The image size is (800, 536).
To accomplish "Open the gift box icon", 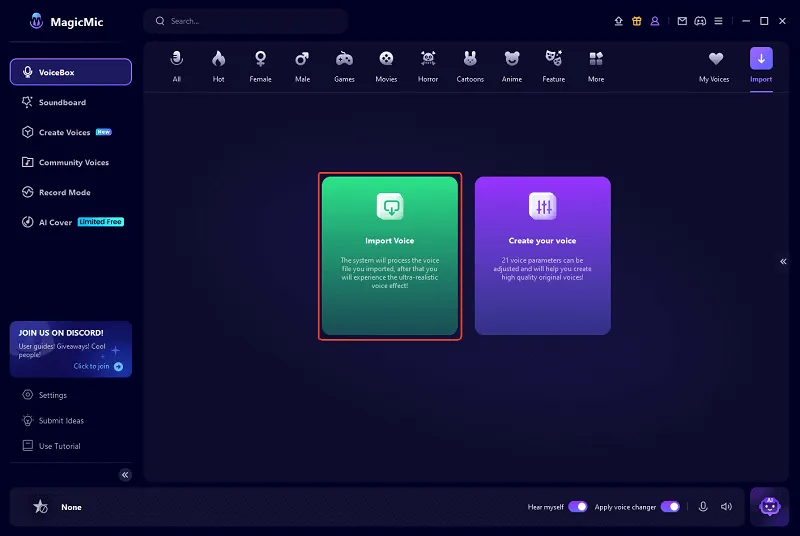I will (x=637, y=21).
